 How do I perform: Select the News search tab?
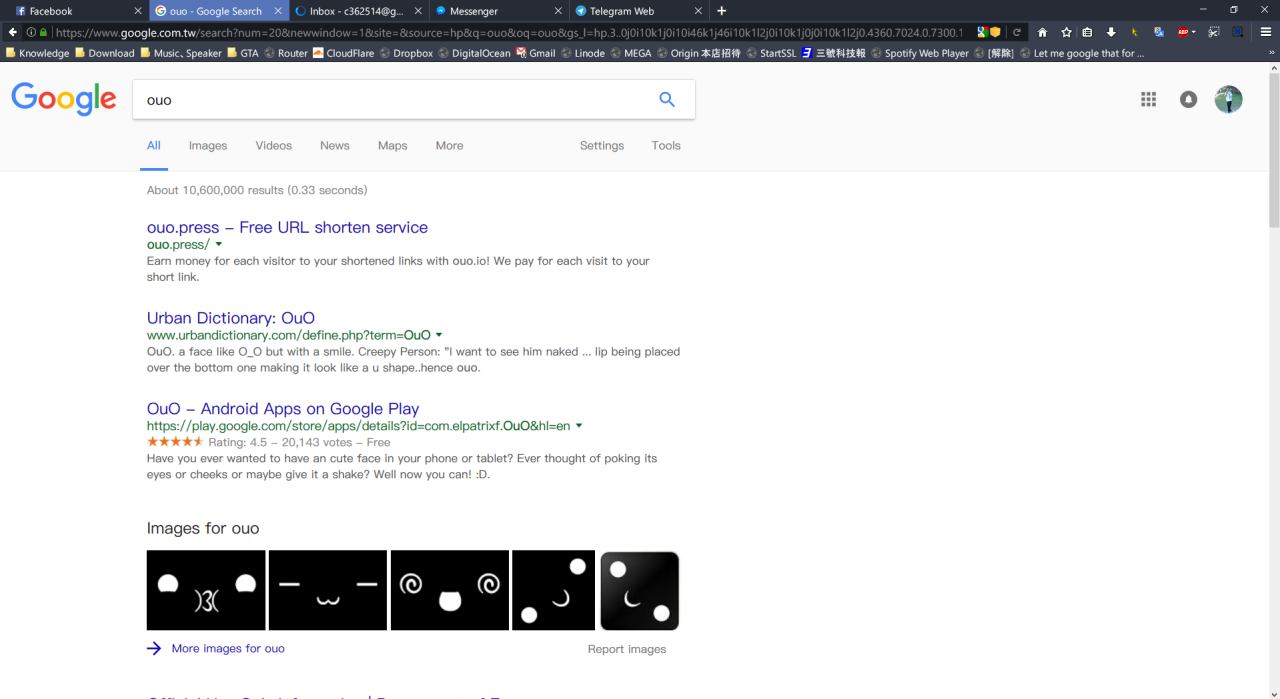[x=335, y=145]
